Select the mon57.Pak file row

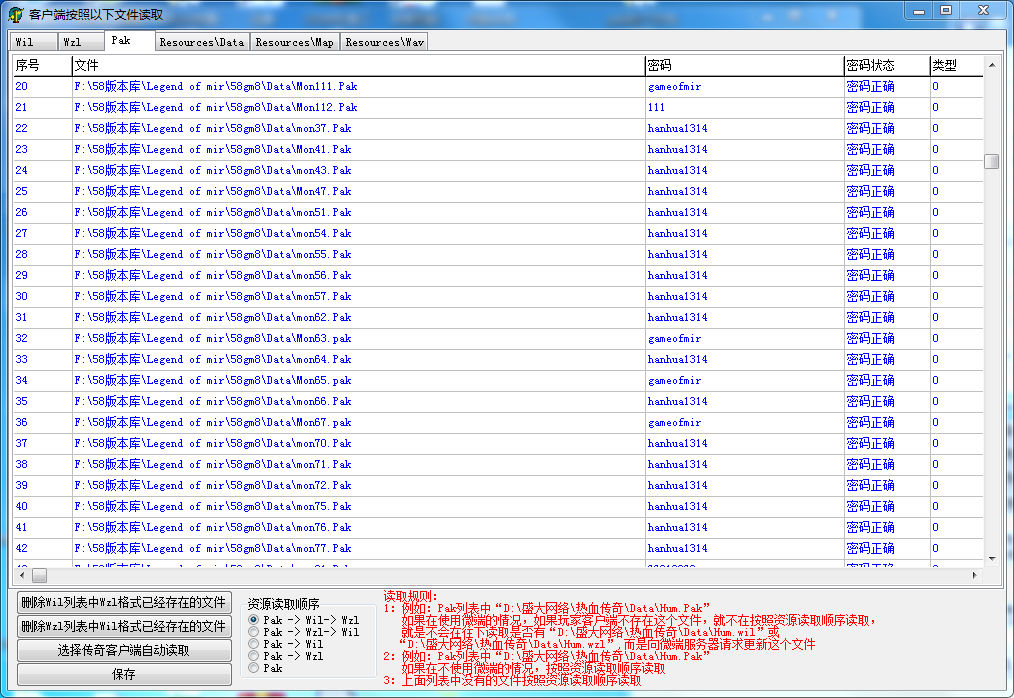[x=498, y=296]
